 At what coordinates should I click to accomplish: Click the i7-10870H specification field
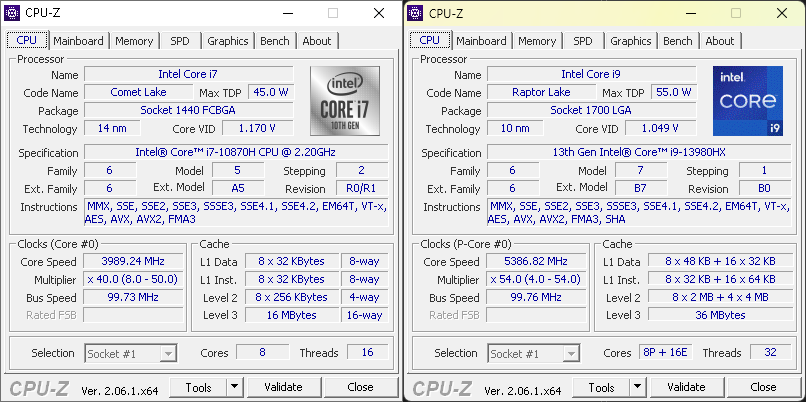236,153
